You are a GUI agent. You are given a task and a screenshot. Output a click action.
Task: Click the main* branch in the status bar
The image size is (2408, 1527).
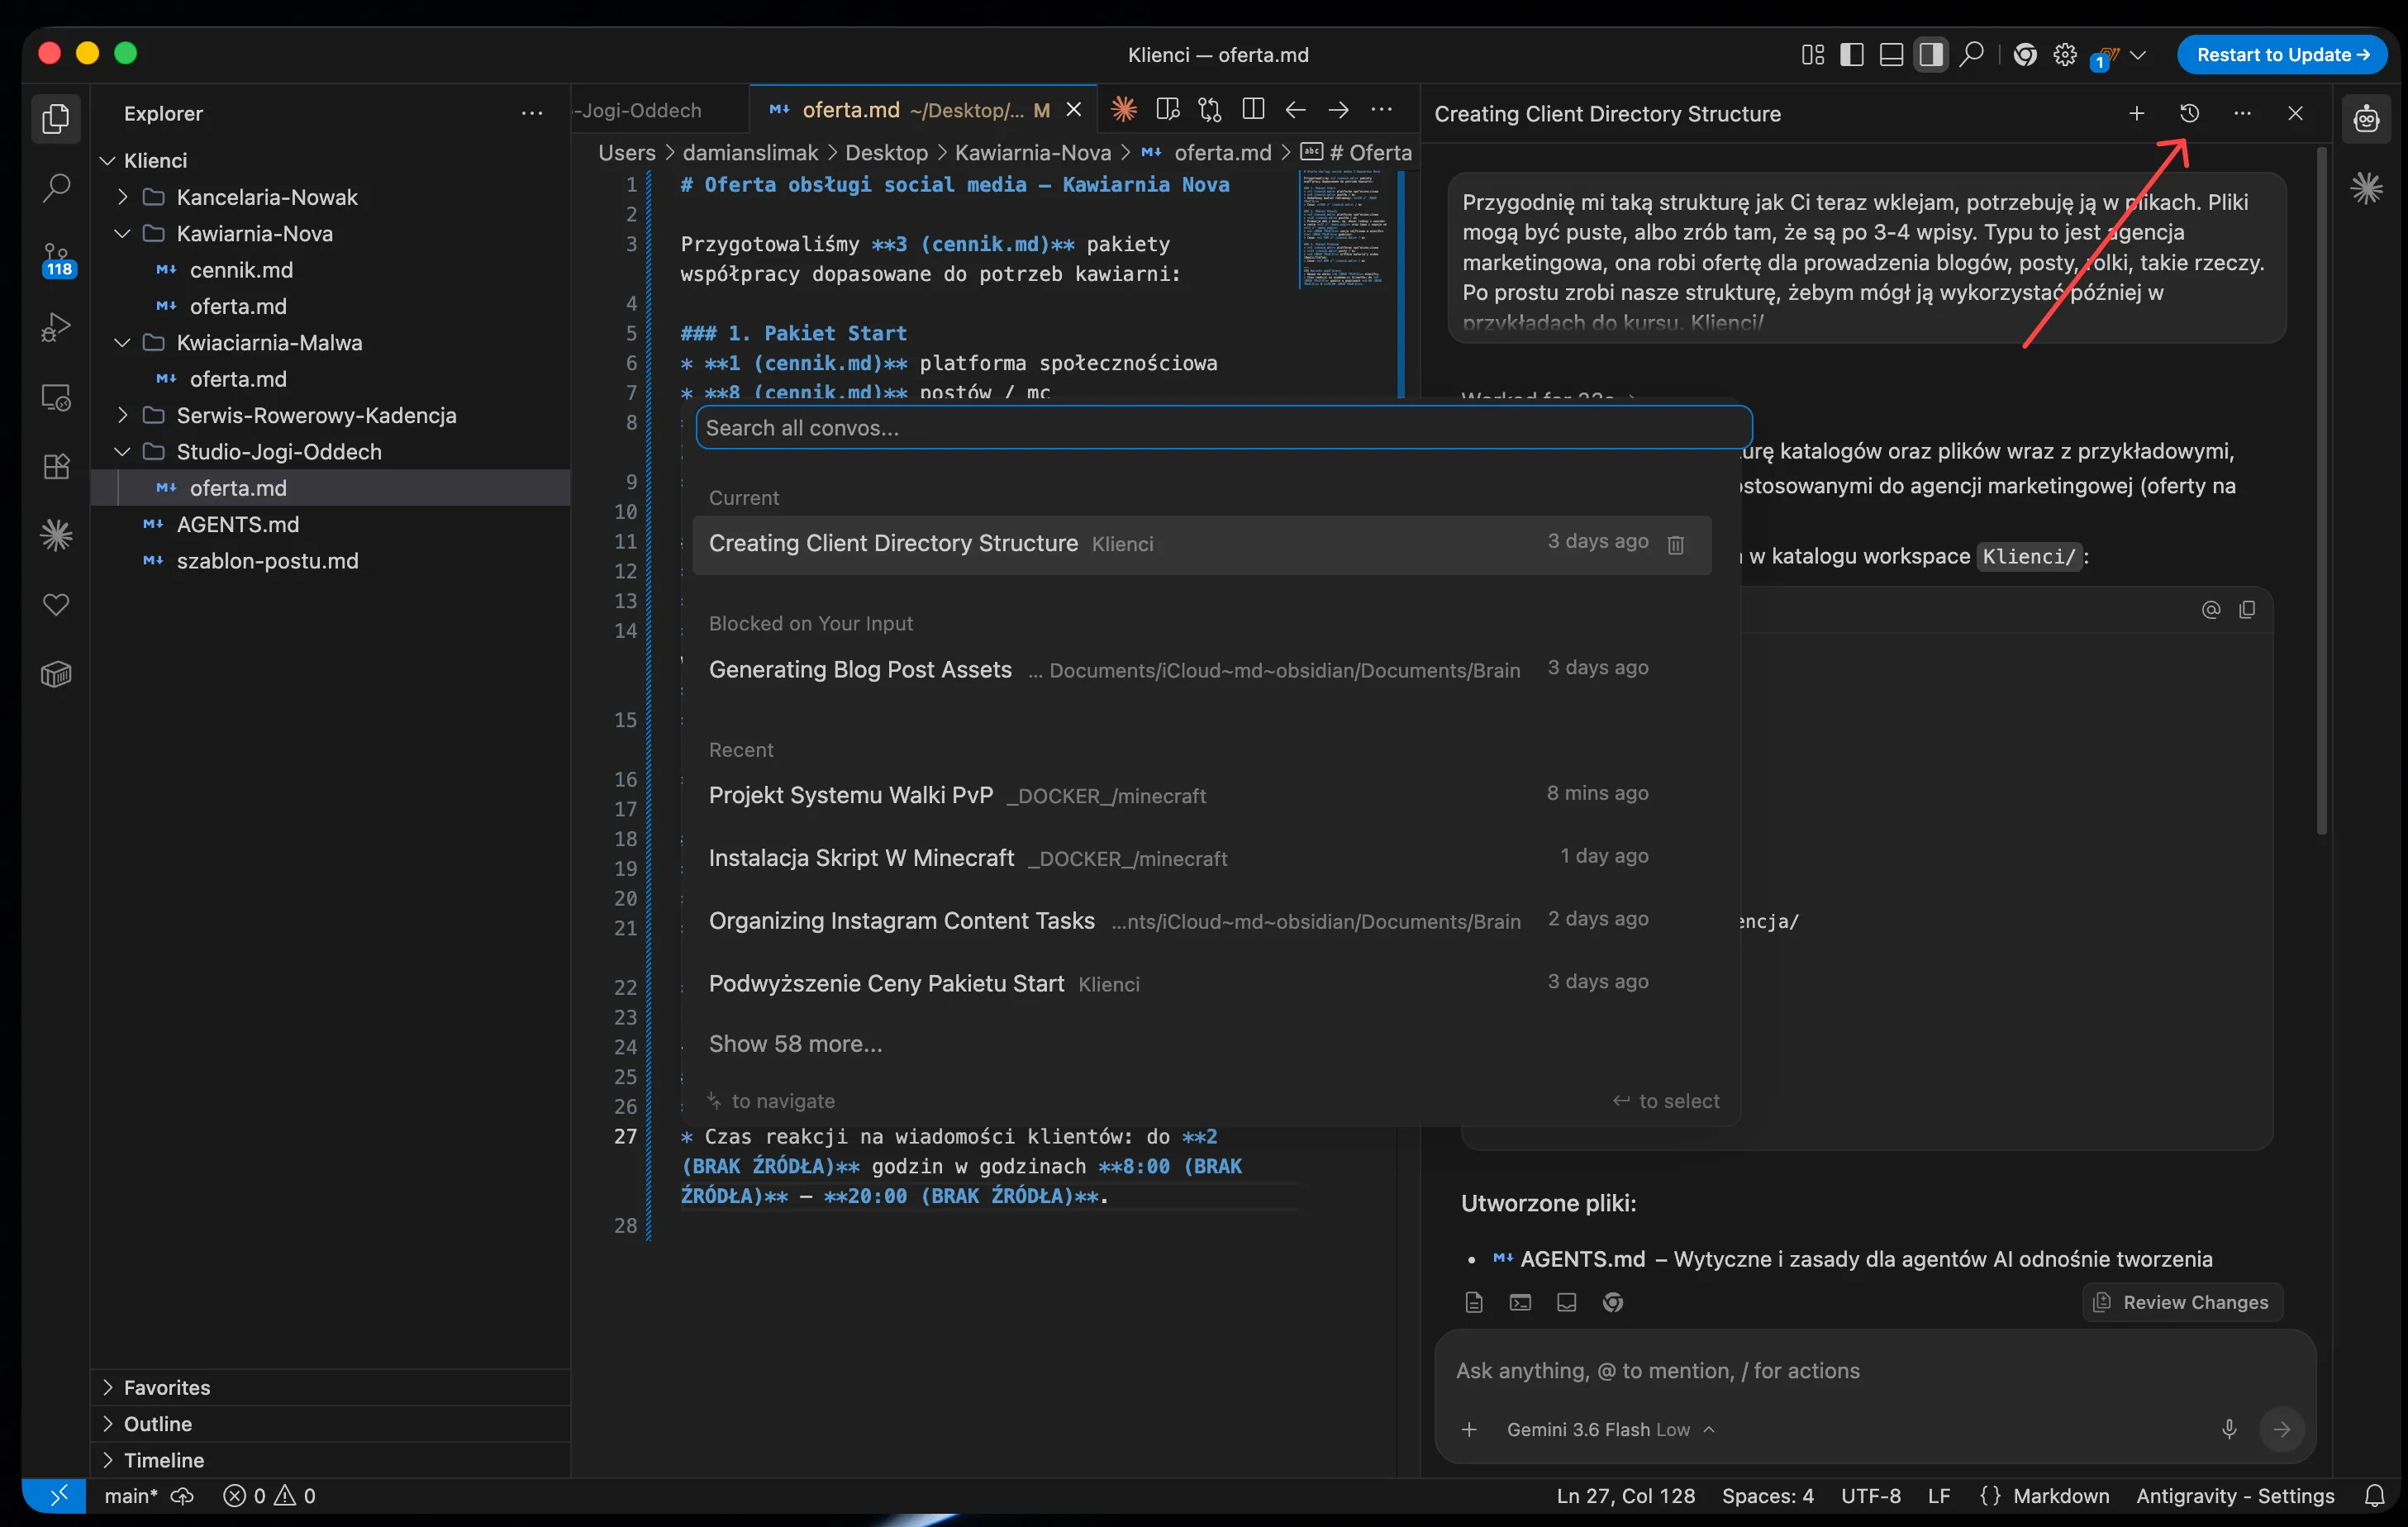(x=131, y=1496)
